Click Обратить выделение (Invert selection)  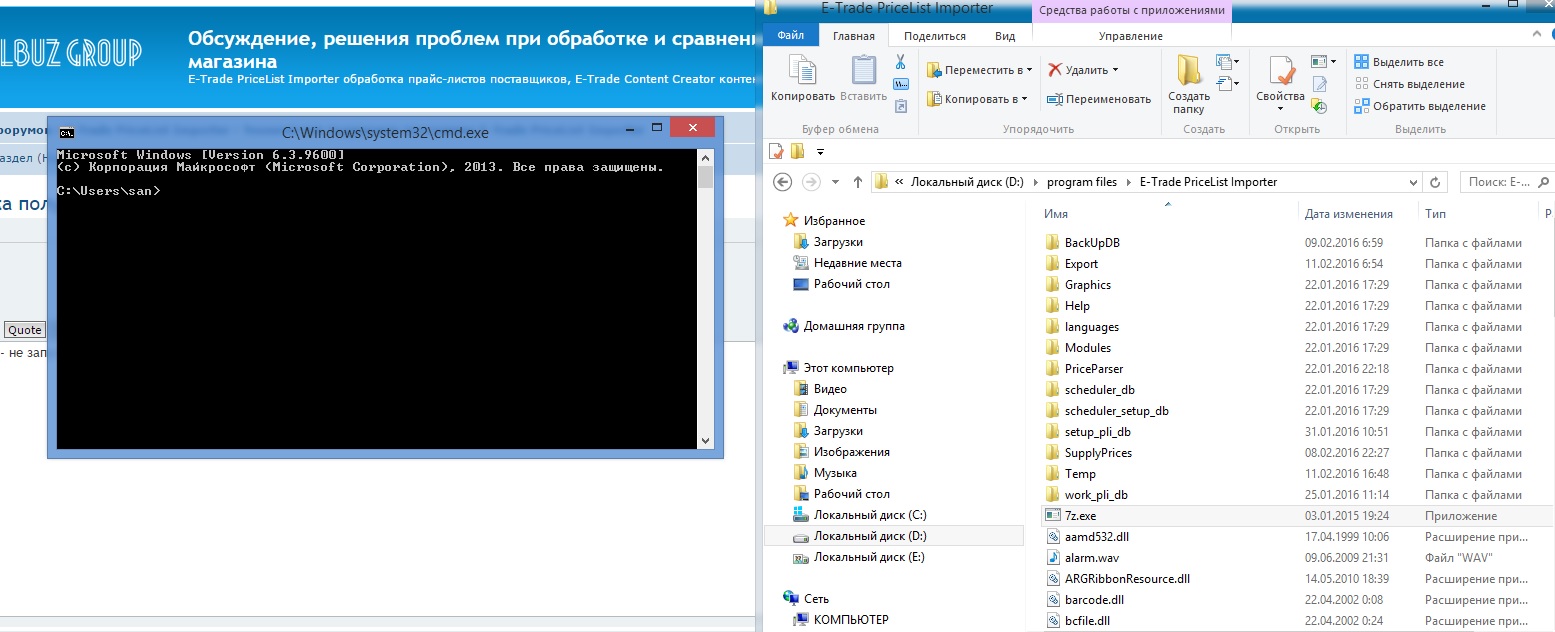click(x=1420, y=106)
